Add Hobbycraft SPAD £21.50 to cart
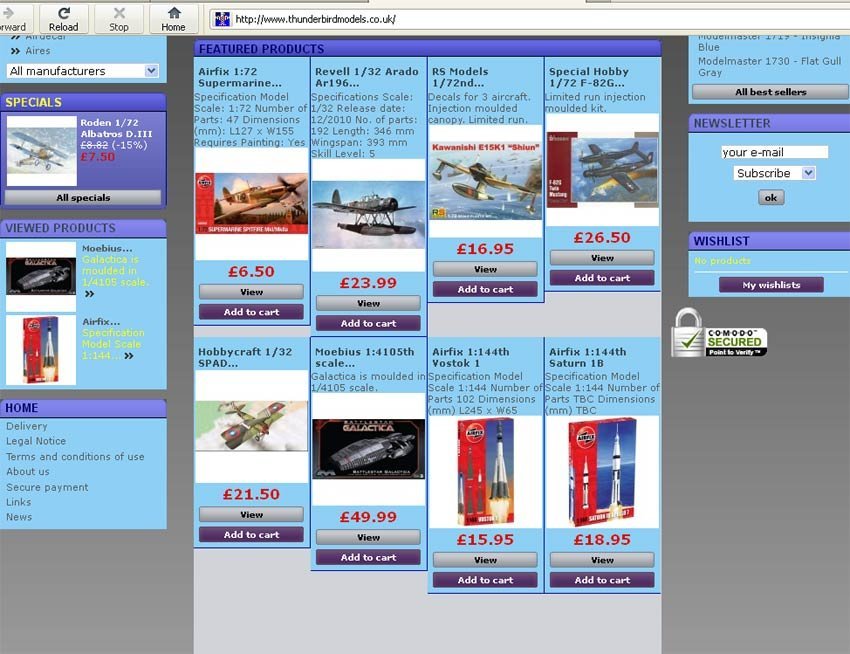Viewport: 850px width, 654px height. (252, 535)
